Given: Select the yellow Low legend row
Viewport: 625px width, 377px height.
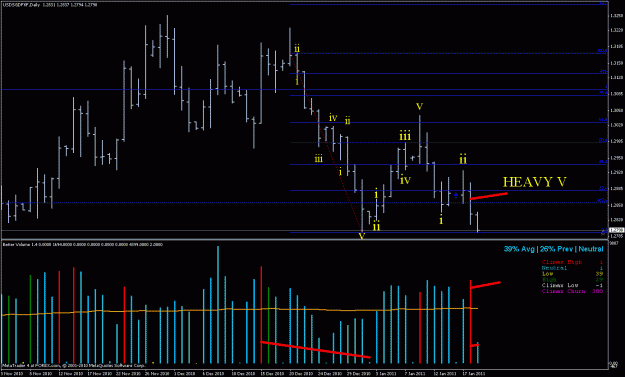Looking at the screenshot, I should click(572, 274).
